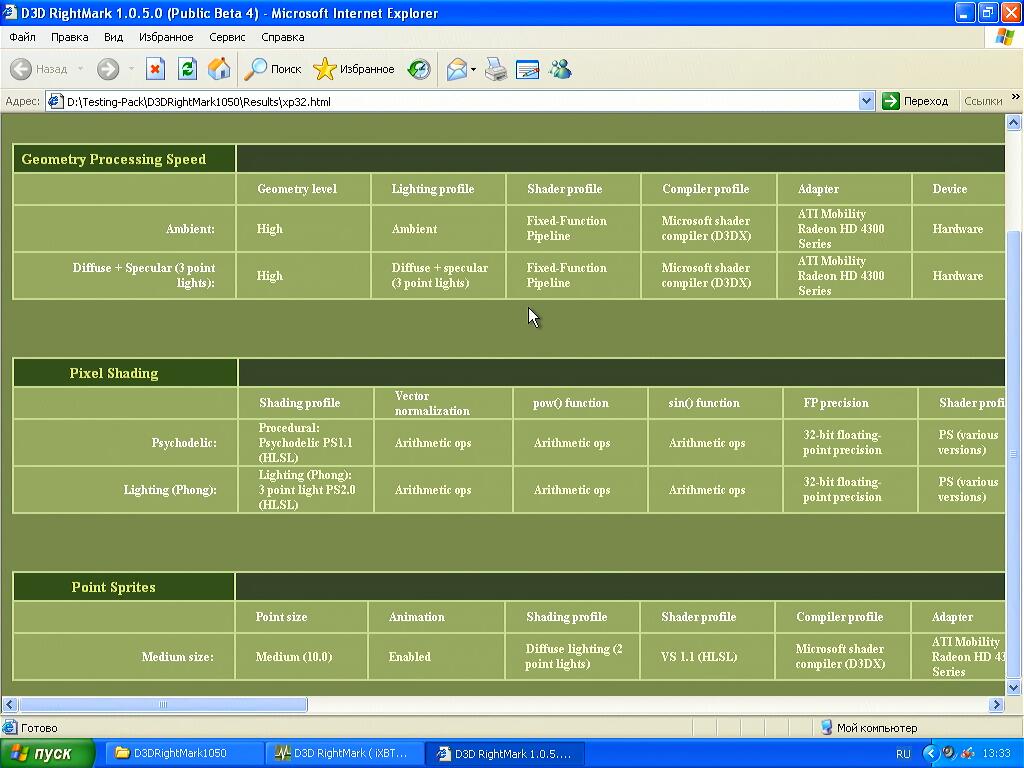1024x768 pixels.
Task: Click the Back (Назад) arrow icon
Action: 21,69
